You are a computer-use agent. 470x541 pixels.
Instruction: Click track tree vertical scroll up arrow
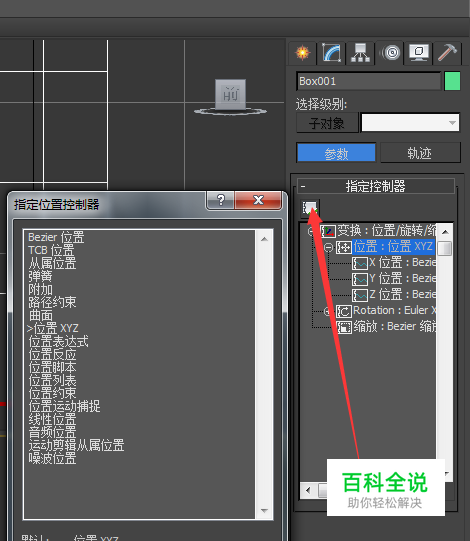pyautogui.click(x=445, y=232)
